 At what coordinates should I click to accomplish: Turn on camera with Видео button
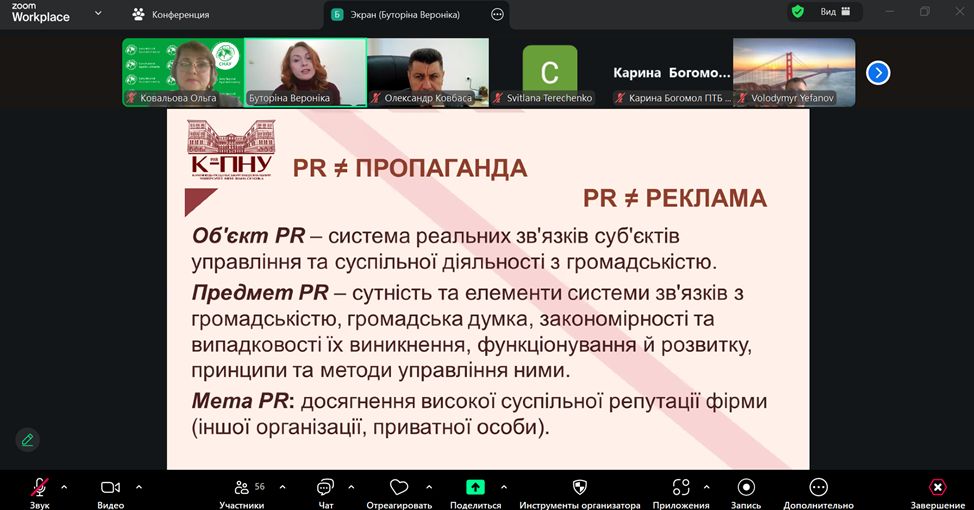click(110, 487)
